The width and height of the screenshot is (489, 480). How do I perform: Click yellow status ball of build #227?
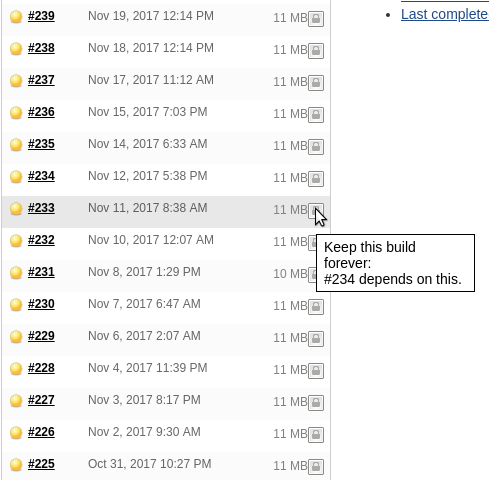[16, 401]
